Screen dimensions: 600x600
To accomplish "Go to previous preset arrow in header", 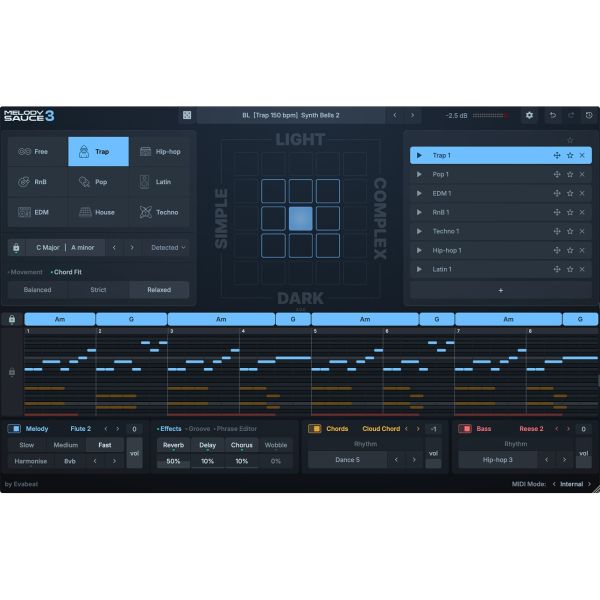I will [395, 115].
